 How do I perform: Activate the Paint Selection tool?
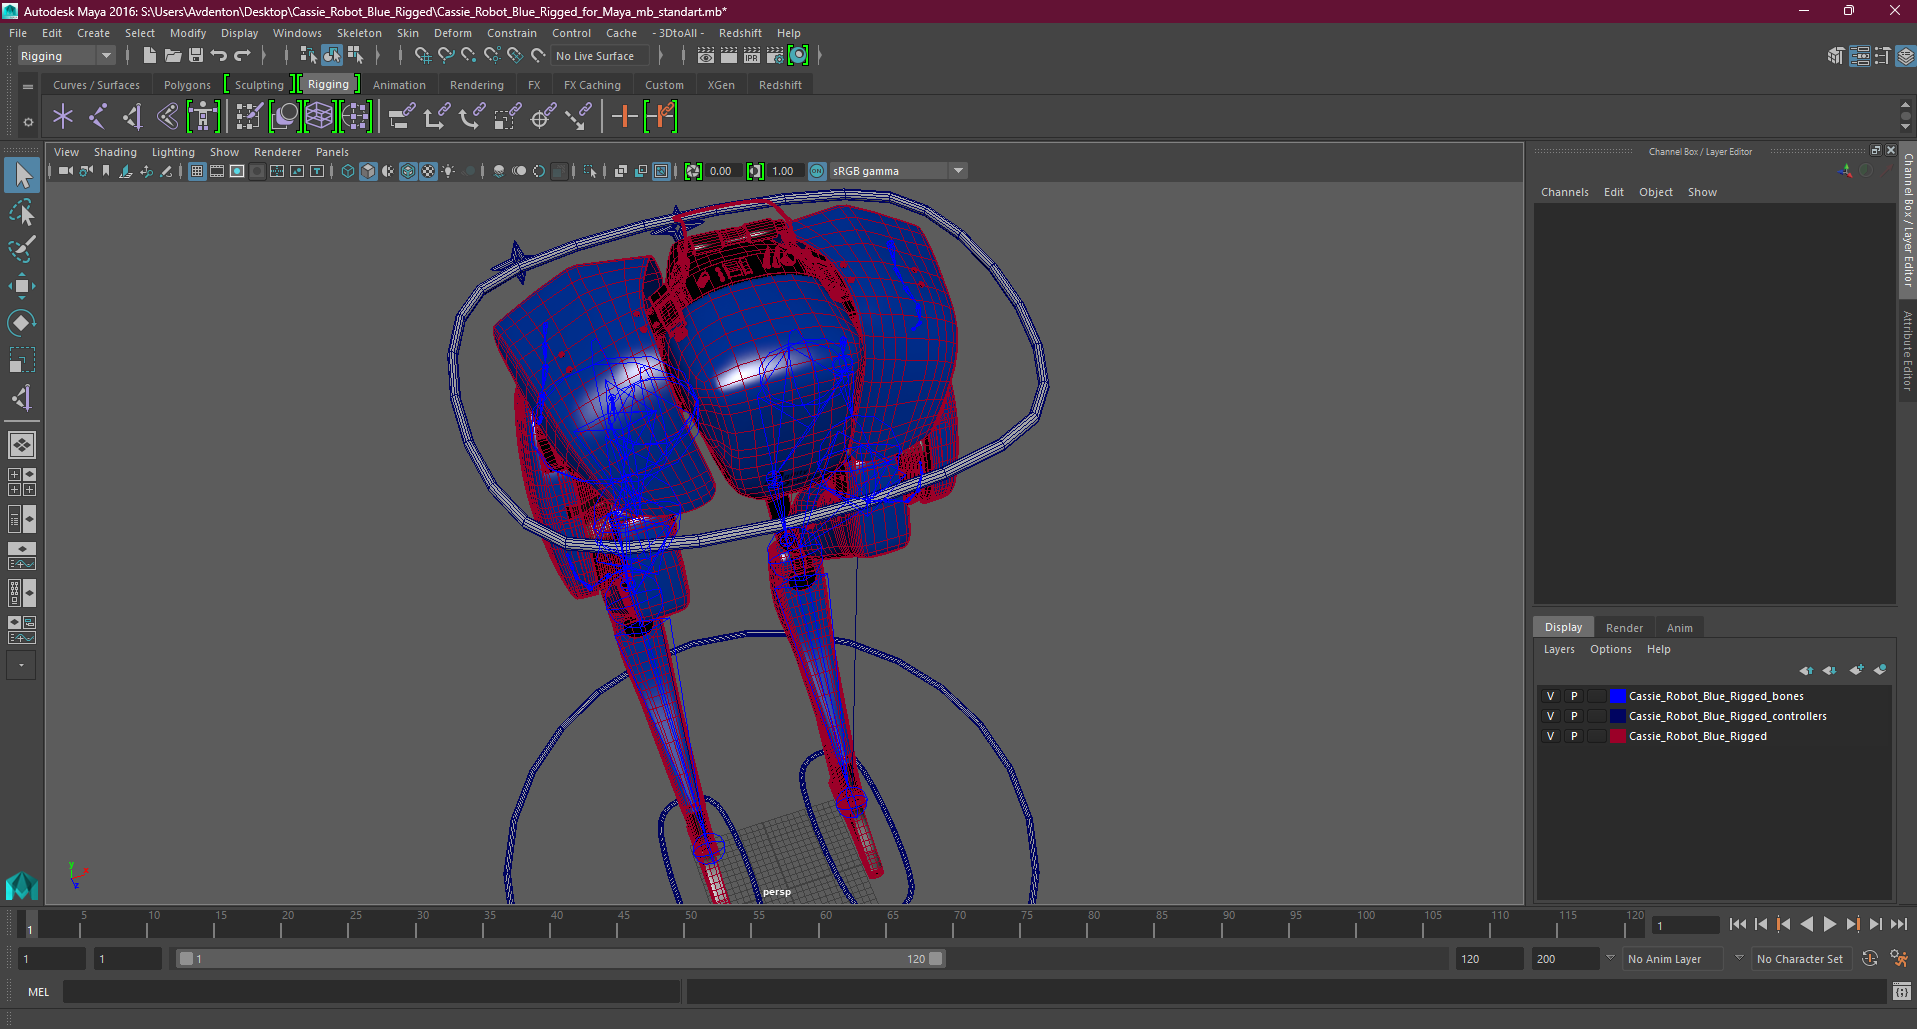(x=22, y=248)
